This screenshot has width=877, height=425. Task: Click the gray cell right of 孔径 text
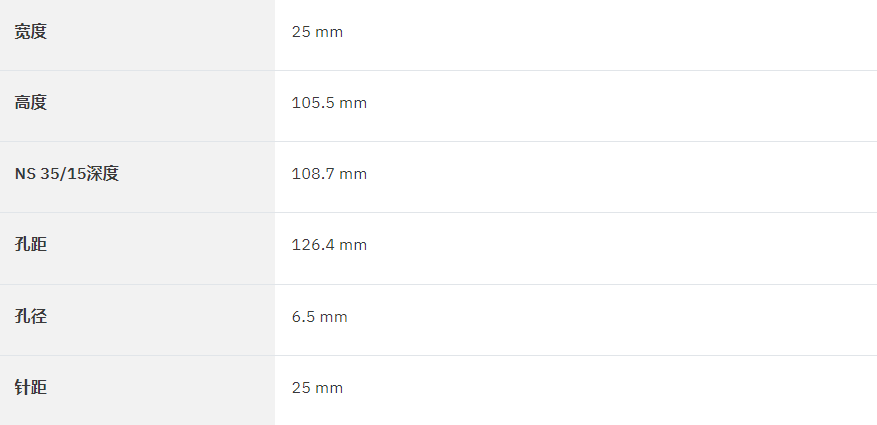pos(161,320)
